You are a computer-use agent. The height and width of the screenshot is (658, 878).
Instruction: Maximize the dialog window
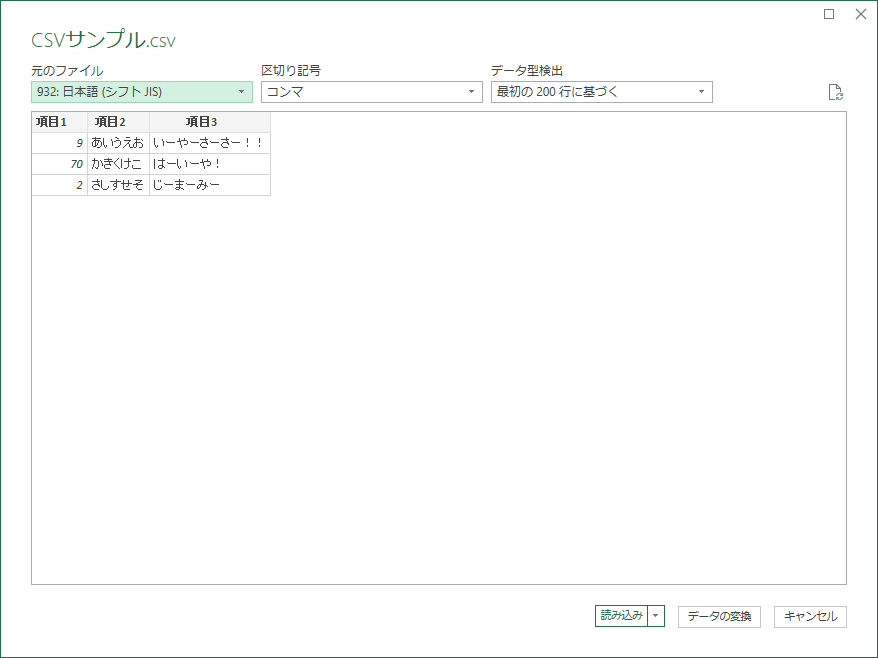click(x=829, y=14)
